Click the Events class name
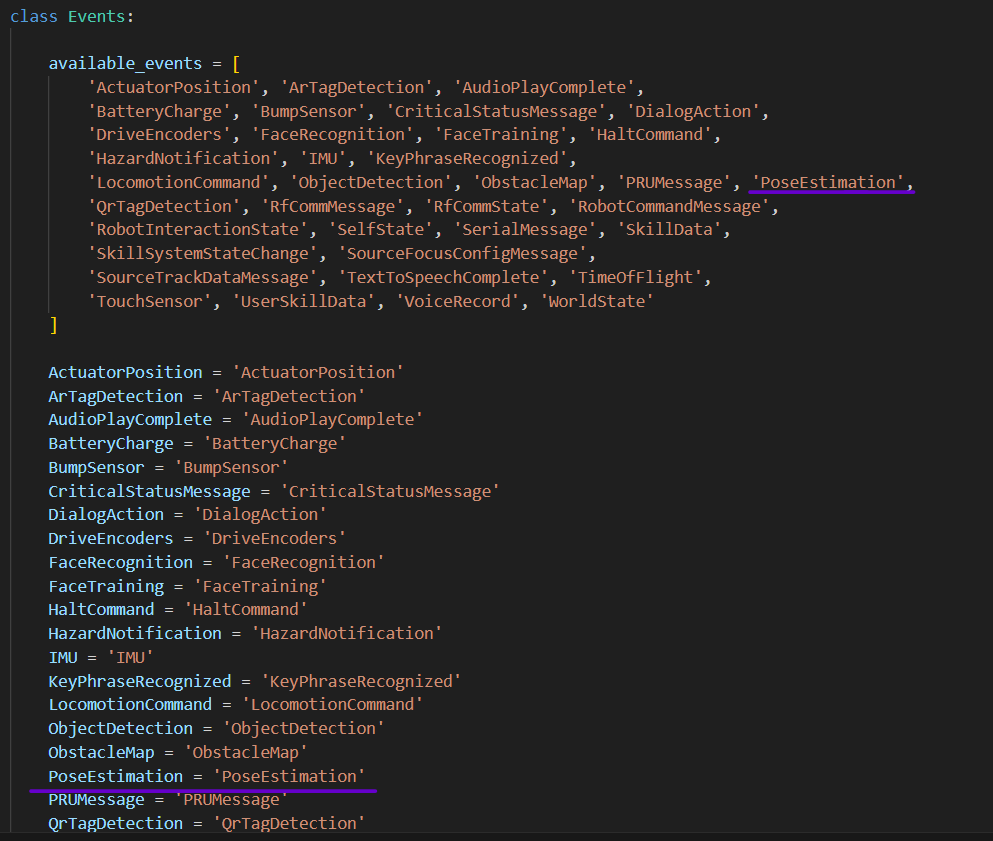 pyautogui.click(x=101, y=17)
